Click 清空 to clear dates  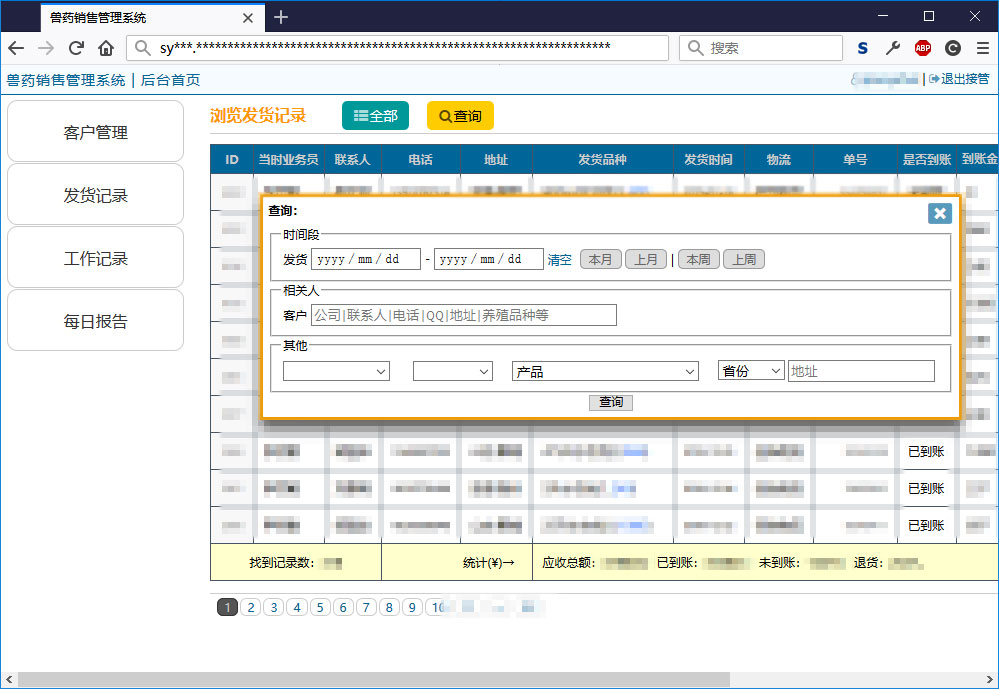coord(559,260)
